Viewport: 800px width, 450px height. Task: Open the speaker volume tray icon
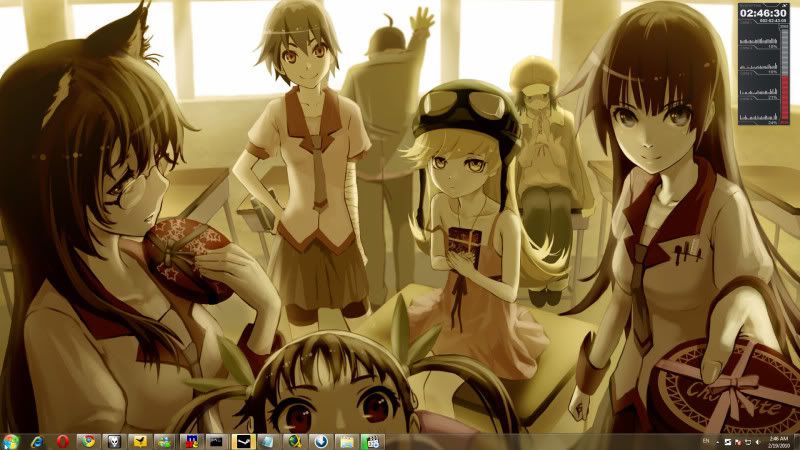(758, 442)
